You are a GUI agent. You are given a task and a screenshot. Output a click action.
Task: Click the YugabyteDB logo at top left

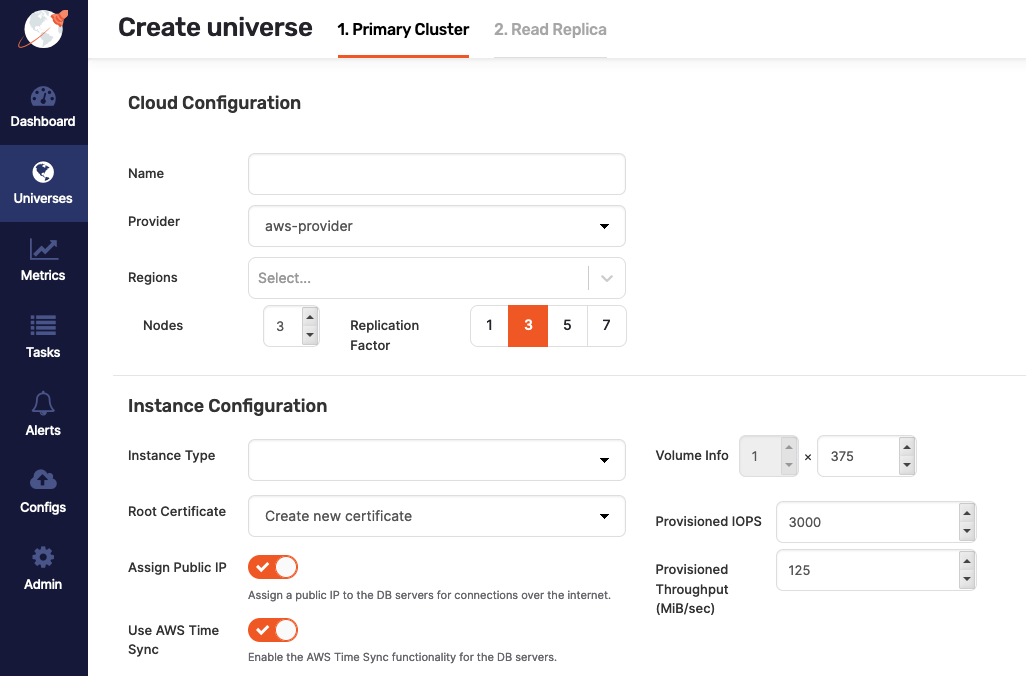point(43,28)
